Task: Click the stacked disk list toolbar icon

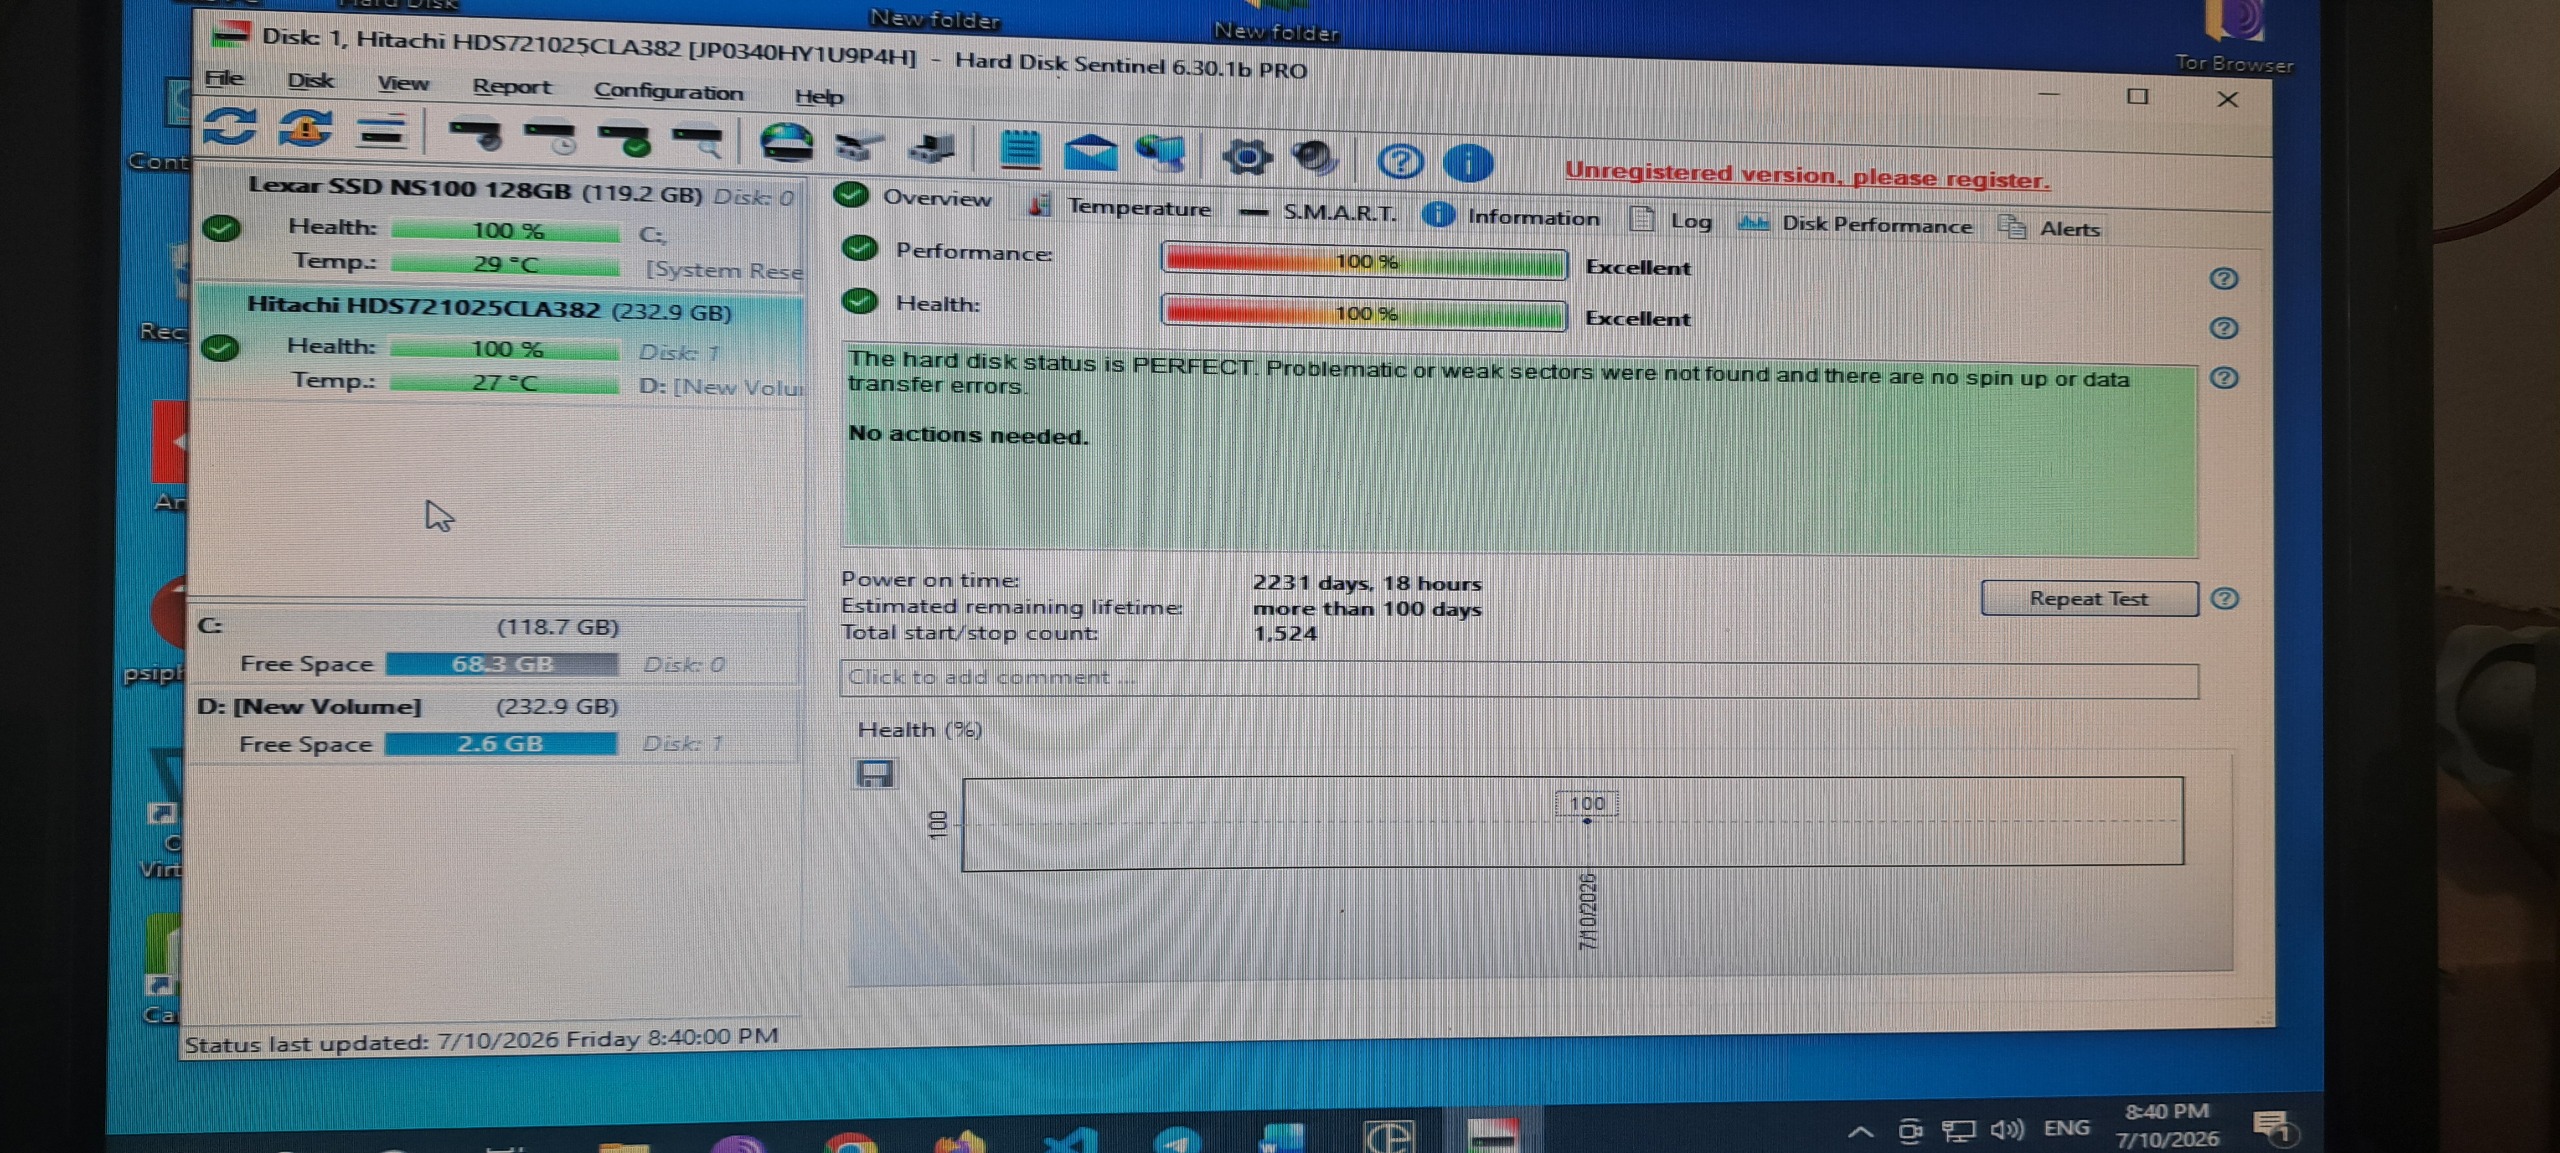Action: click(381, 132)
